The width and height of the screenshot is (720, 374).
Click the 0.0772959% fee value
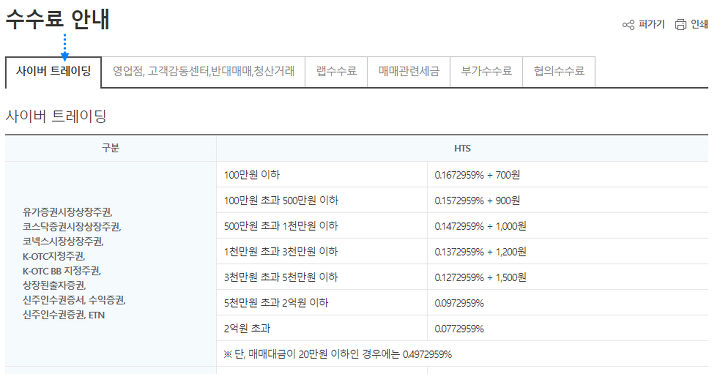(459, 329)
